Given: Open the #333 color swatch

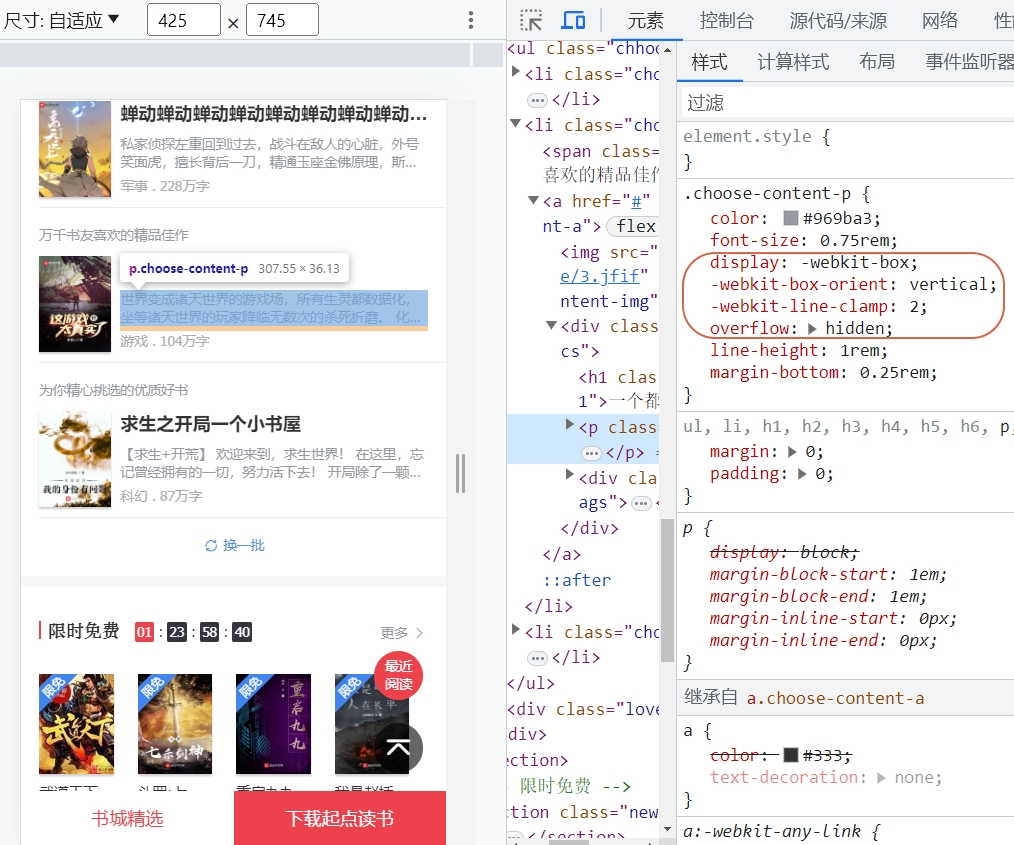Looking at the screenshot, I should [790, 755].
